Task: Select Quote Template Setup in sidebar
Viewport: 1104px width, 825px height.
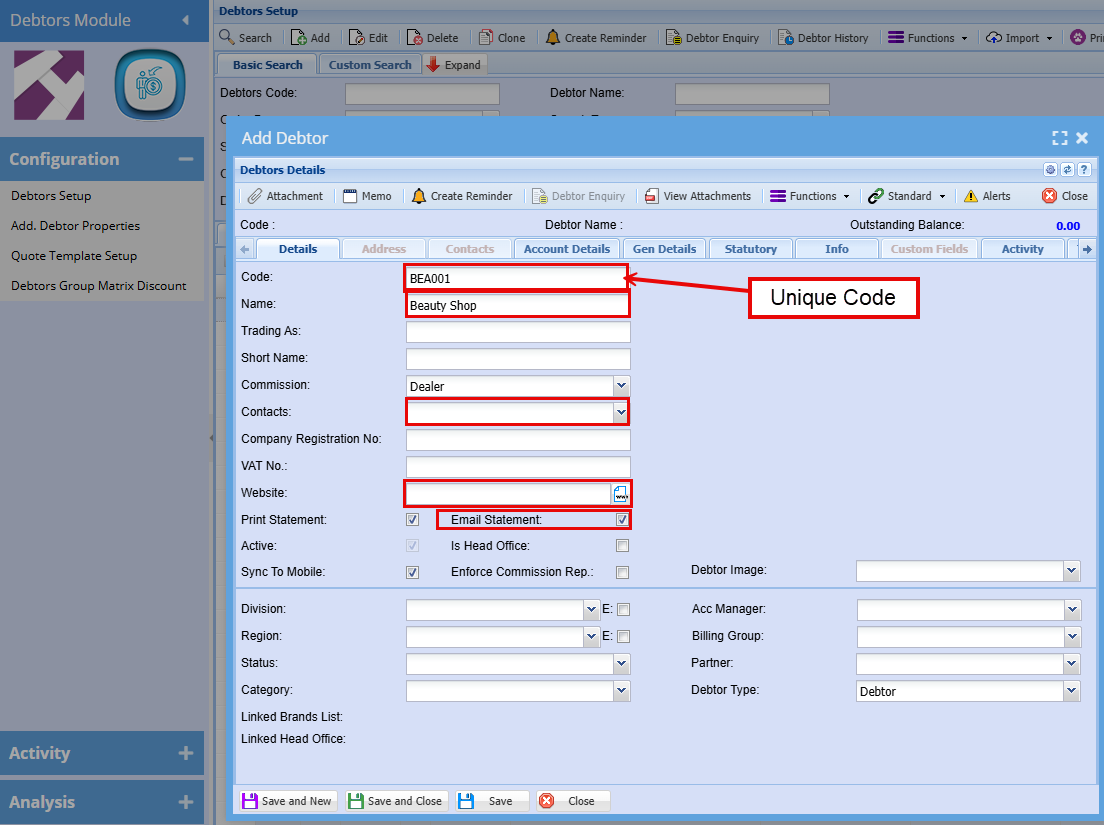Action: tap(74, 256)
